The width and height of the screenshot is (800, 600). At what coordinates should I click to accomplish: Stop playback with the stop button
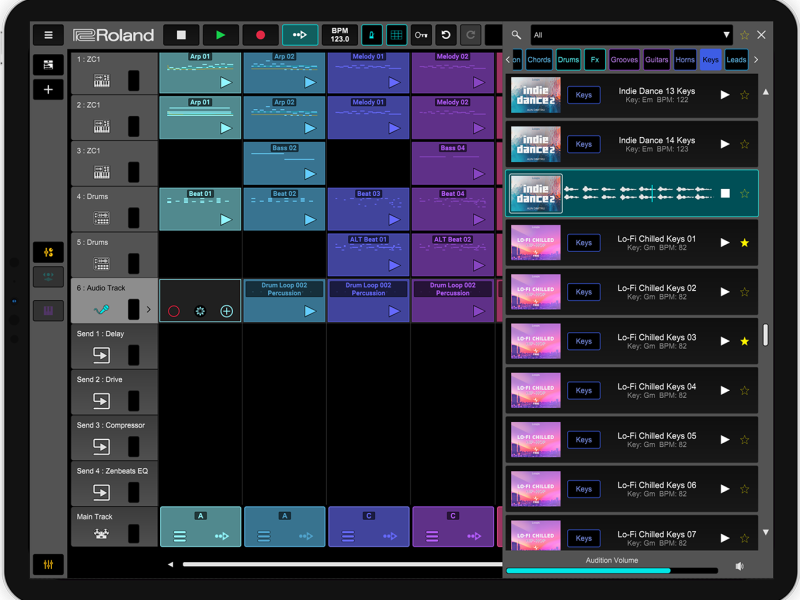tap(181, 35)
